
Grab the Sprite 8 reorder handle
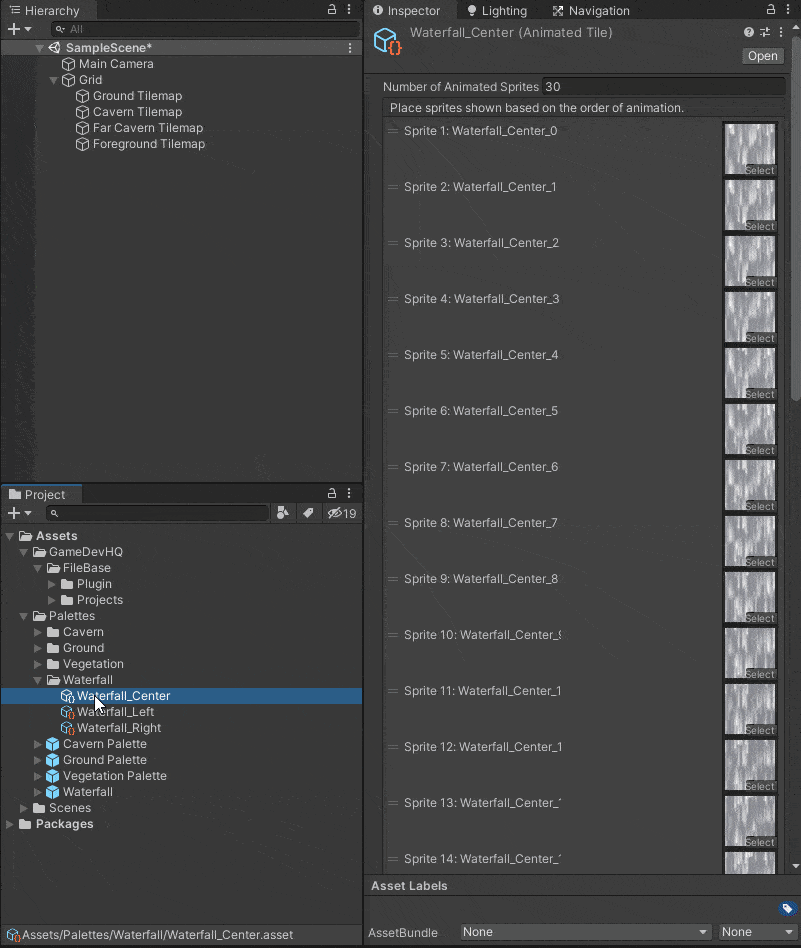(x=393, y=523)
